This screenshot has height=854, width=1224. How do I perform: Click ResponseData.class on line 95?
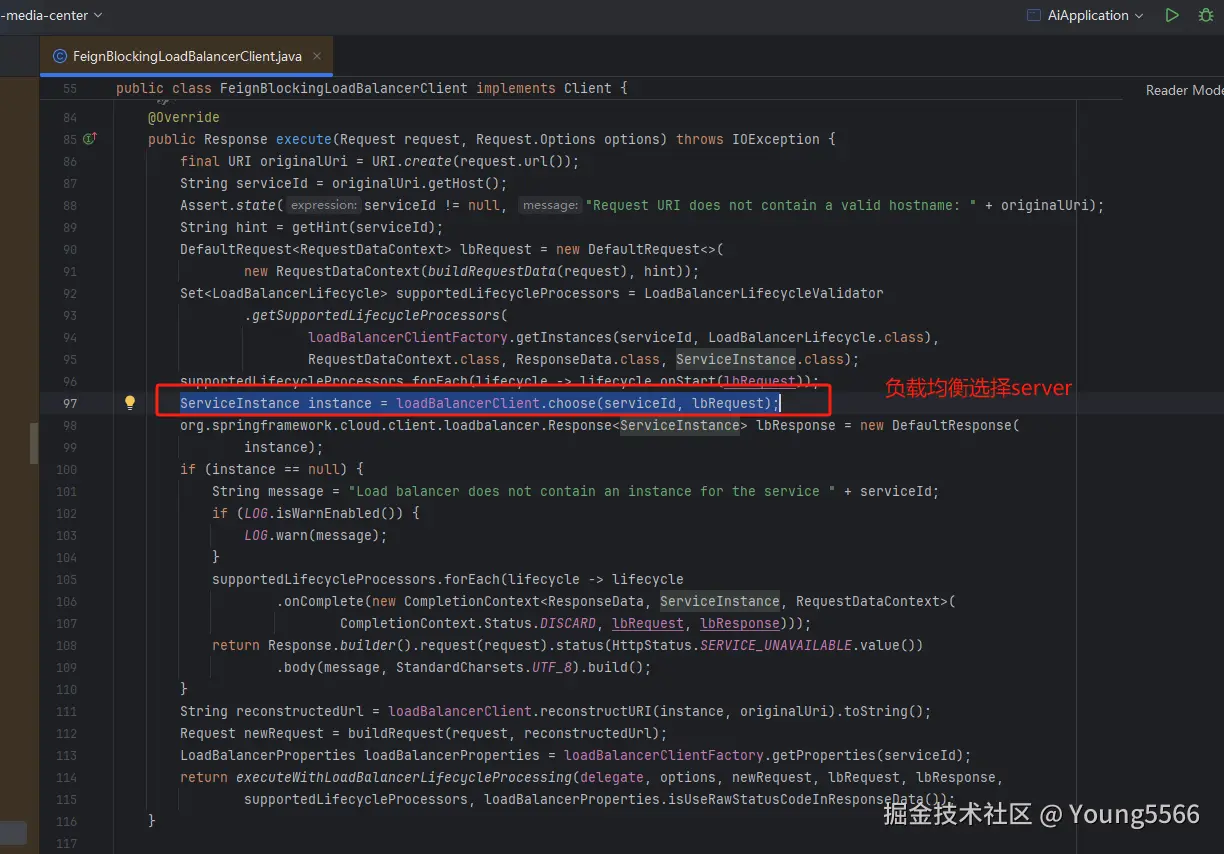click(x=588, y=359)
